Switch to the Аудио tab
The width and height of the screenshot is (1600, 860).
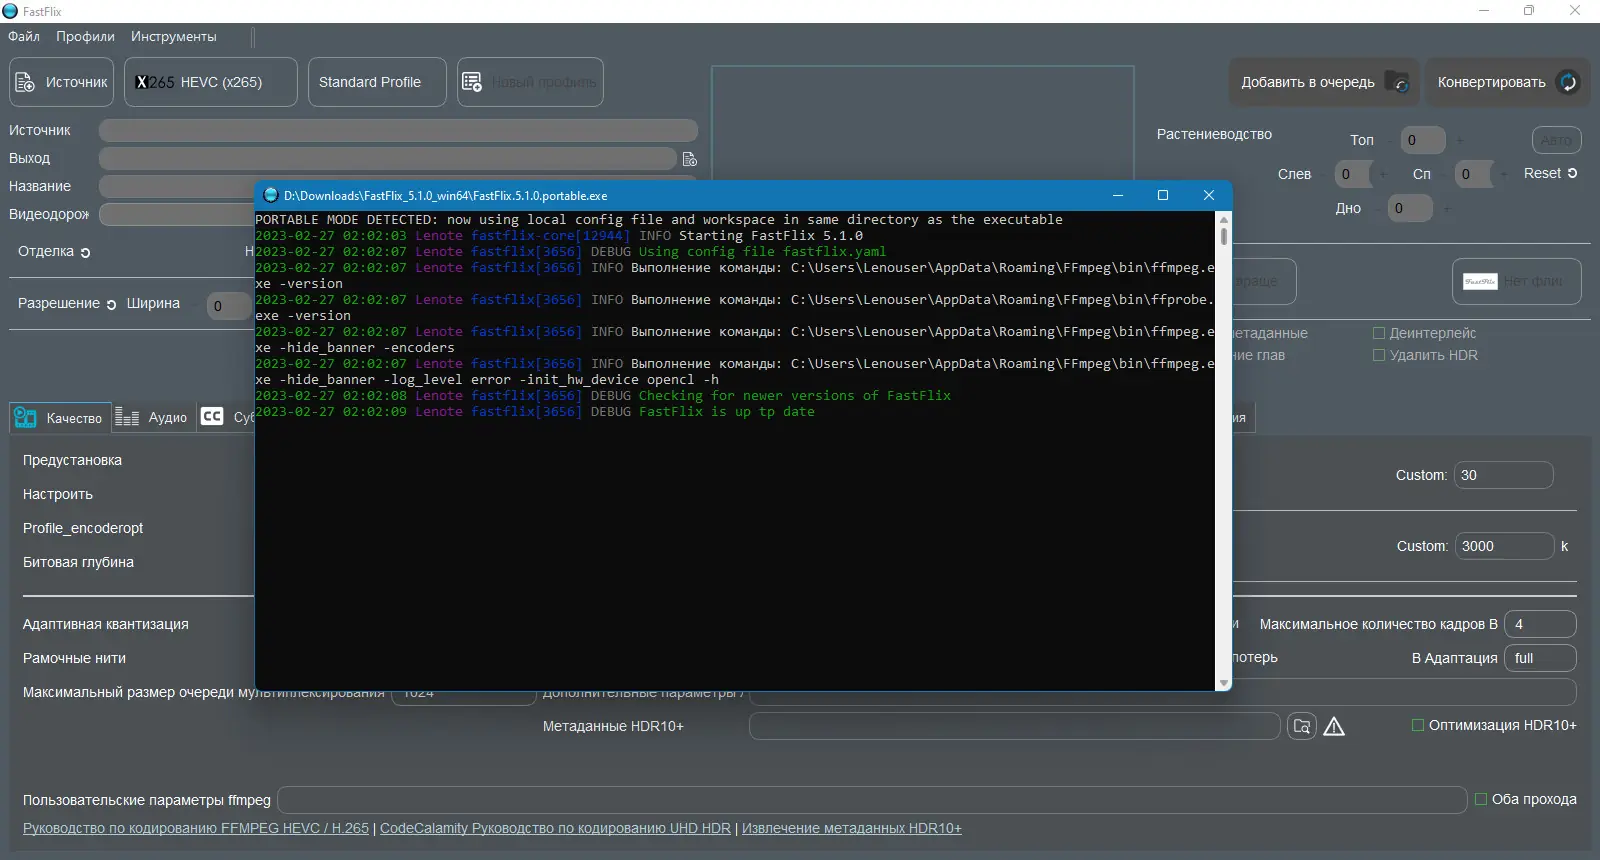(x=151, y=418)
